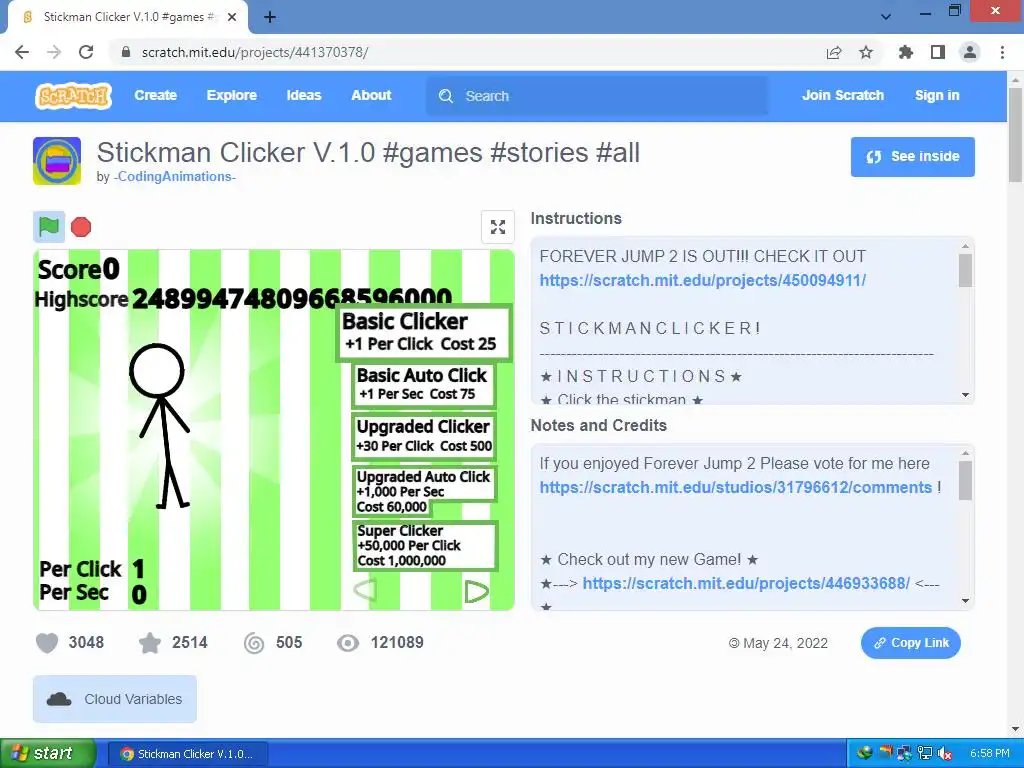Click the right arrow for next shop page

(476, 592)
